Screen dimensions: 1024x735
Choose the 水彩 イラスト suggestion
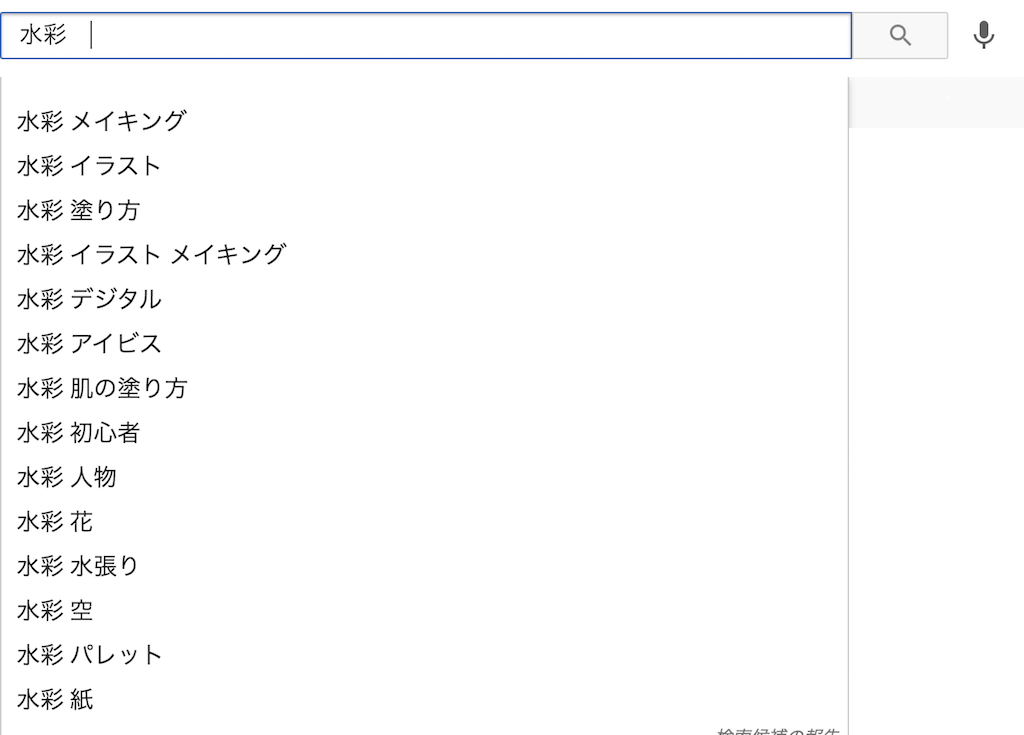click(x=89, y=166)
